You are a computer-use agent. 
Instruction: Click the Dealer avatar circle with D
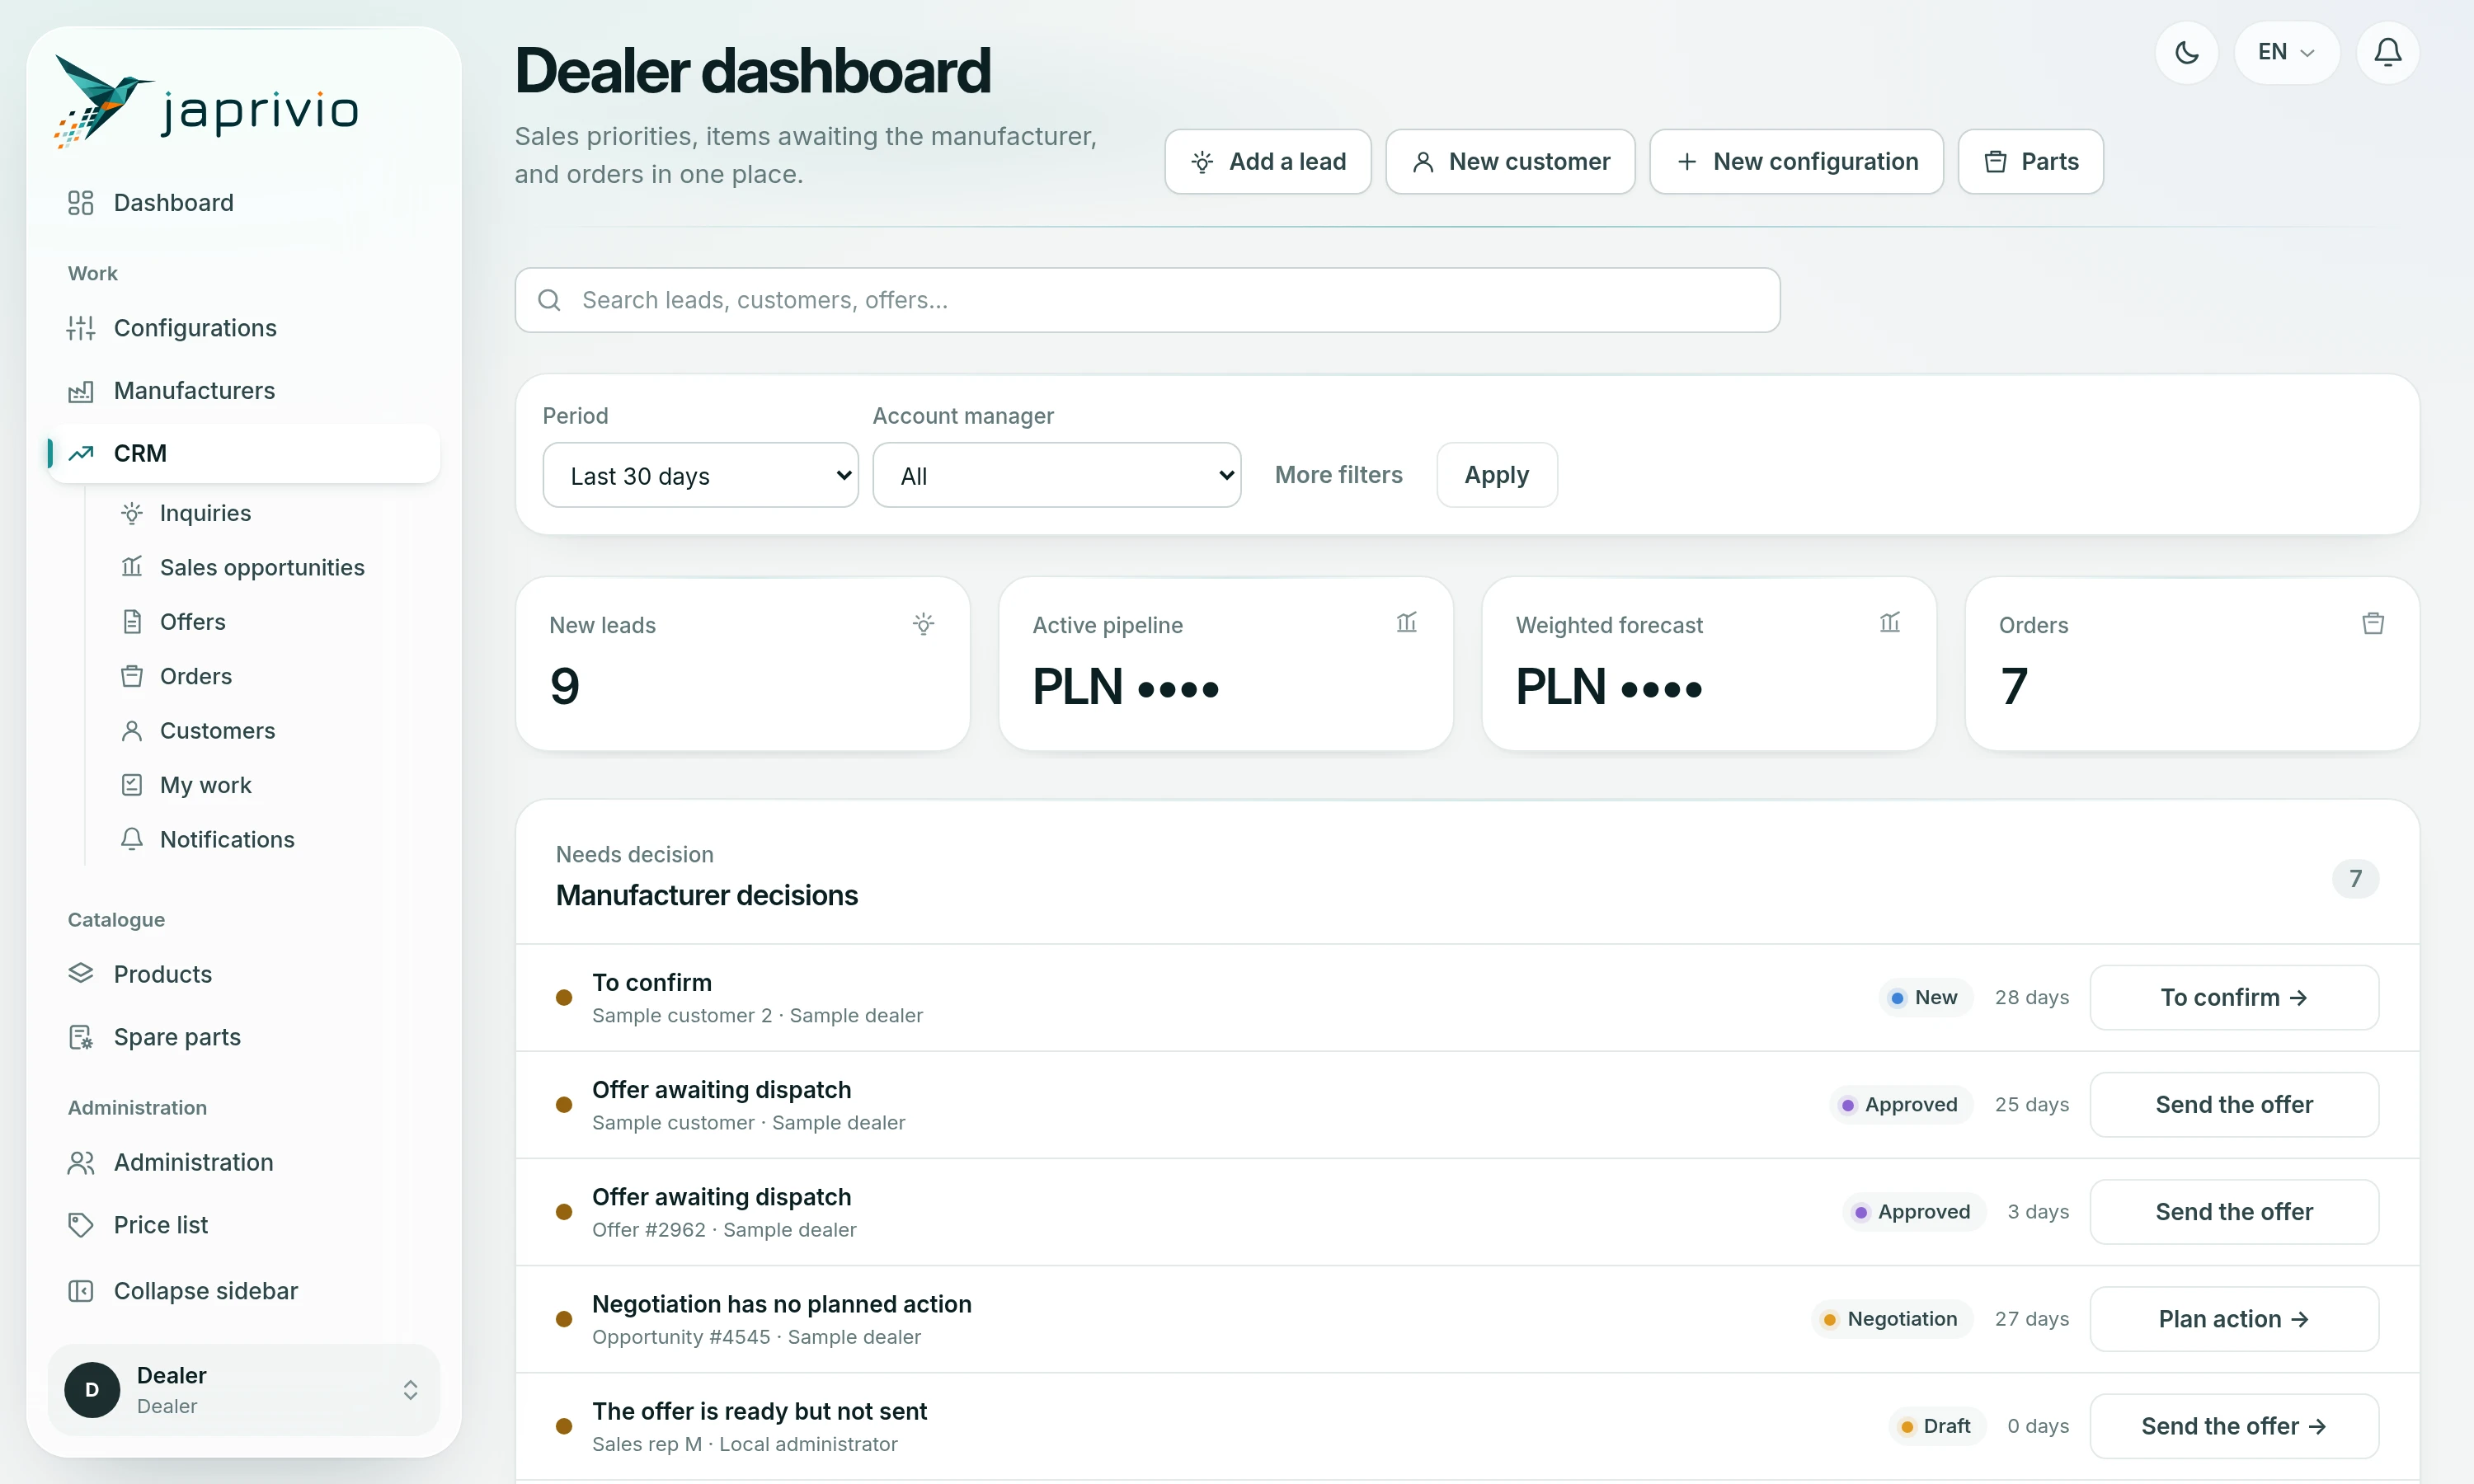point(92,1390)
